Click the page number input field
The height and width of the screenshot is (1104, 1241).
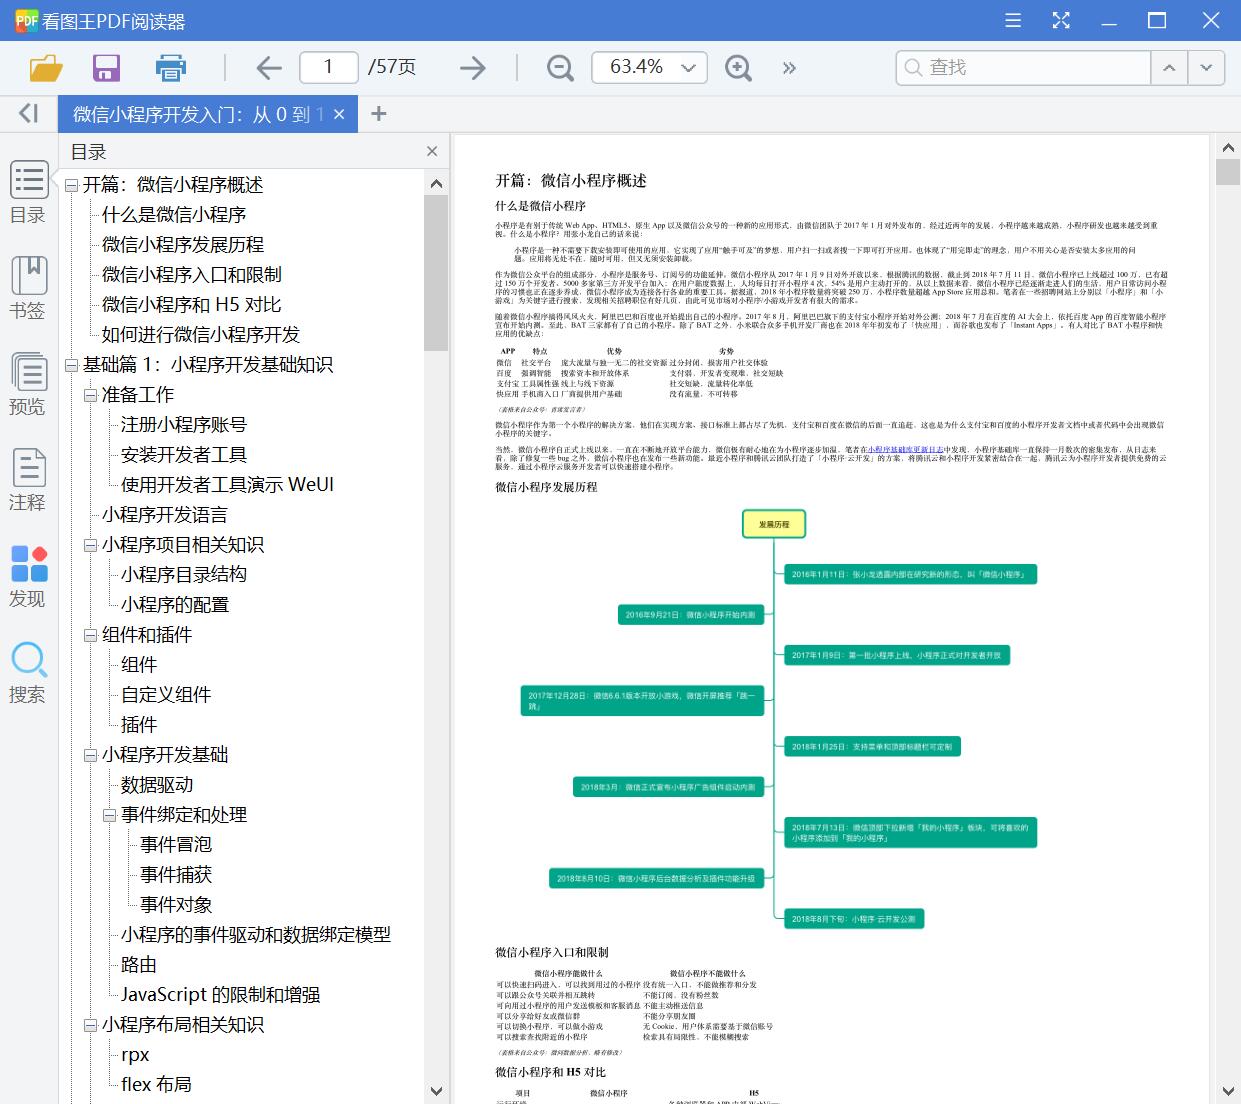[329, 67]
